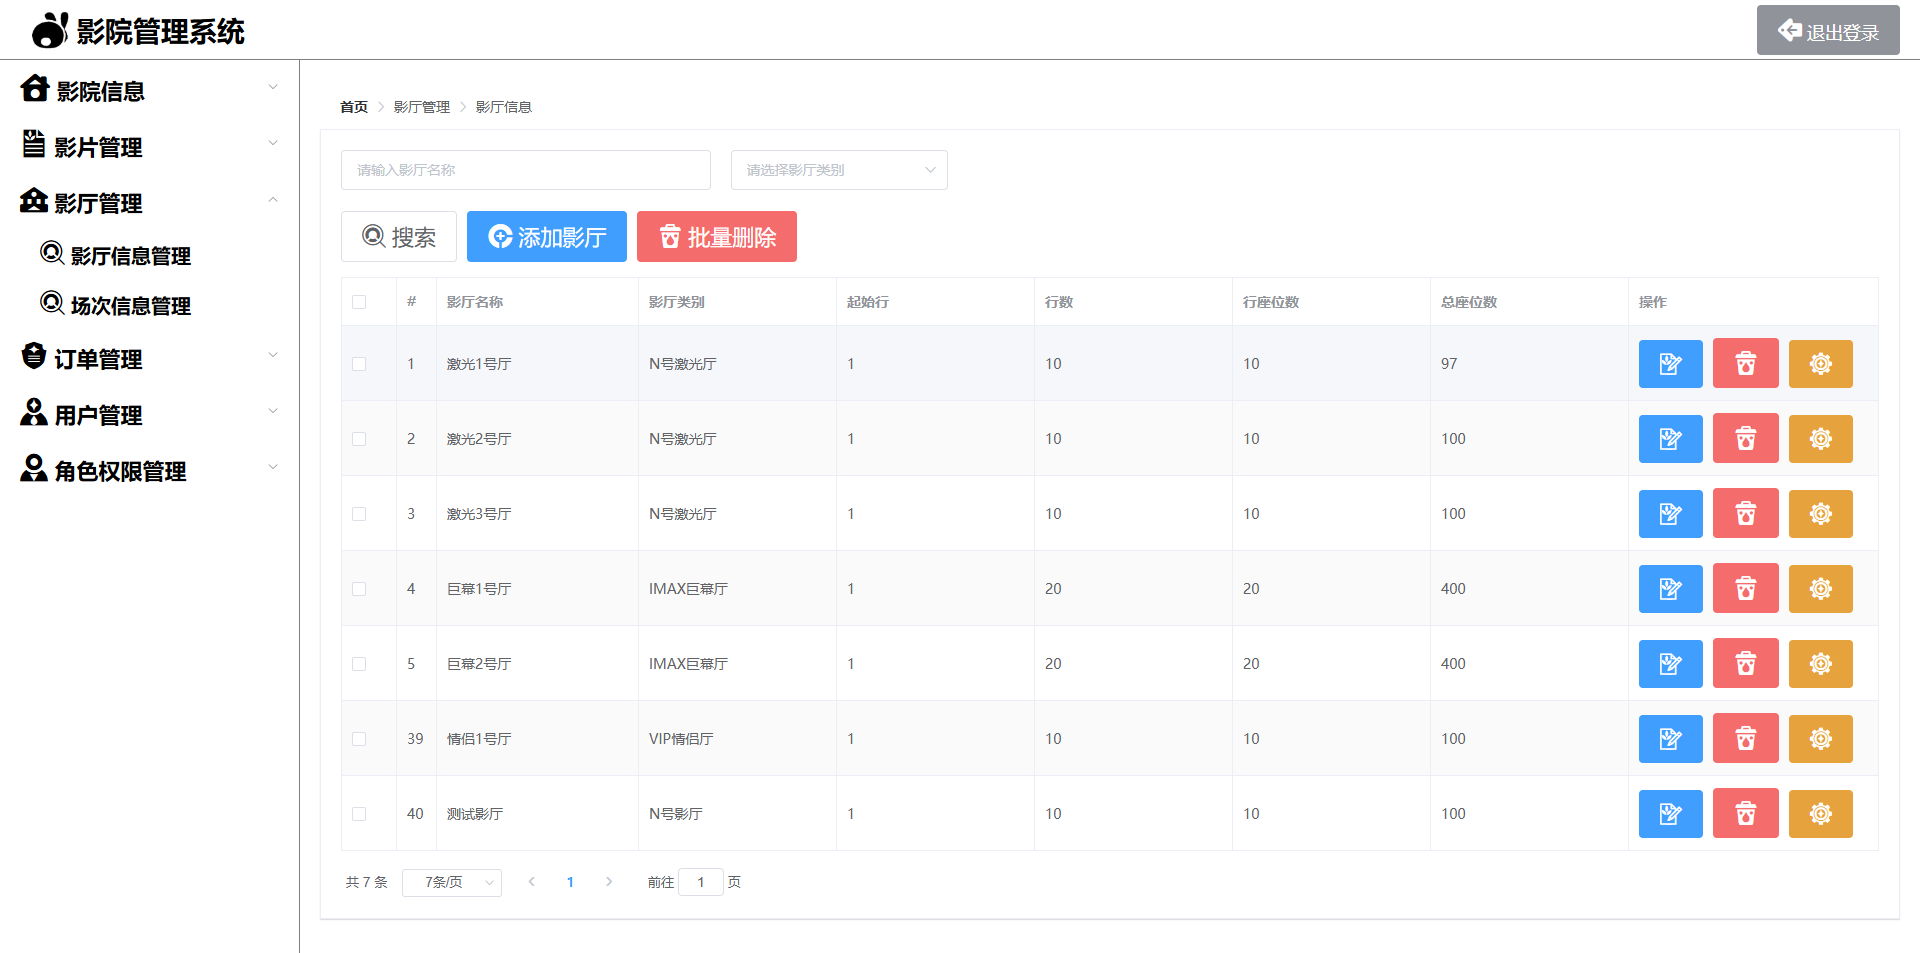Select the header checkbox to select all halls
The height and width of the screenshot is (953, 1920).
(x=360, y=301)
